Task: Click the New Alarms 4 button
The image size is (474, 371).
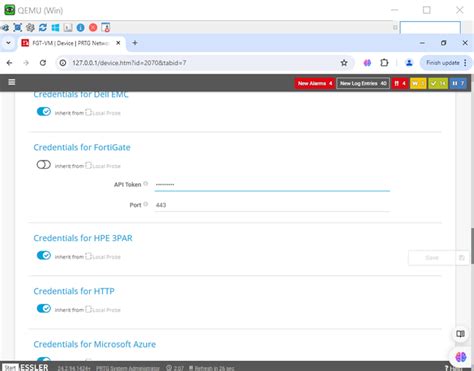Action: tap(315, 83)
